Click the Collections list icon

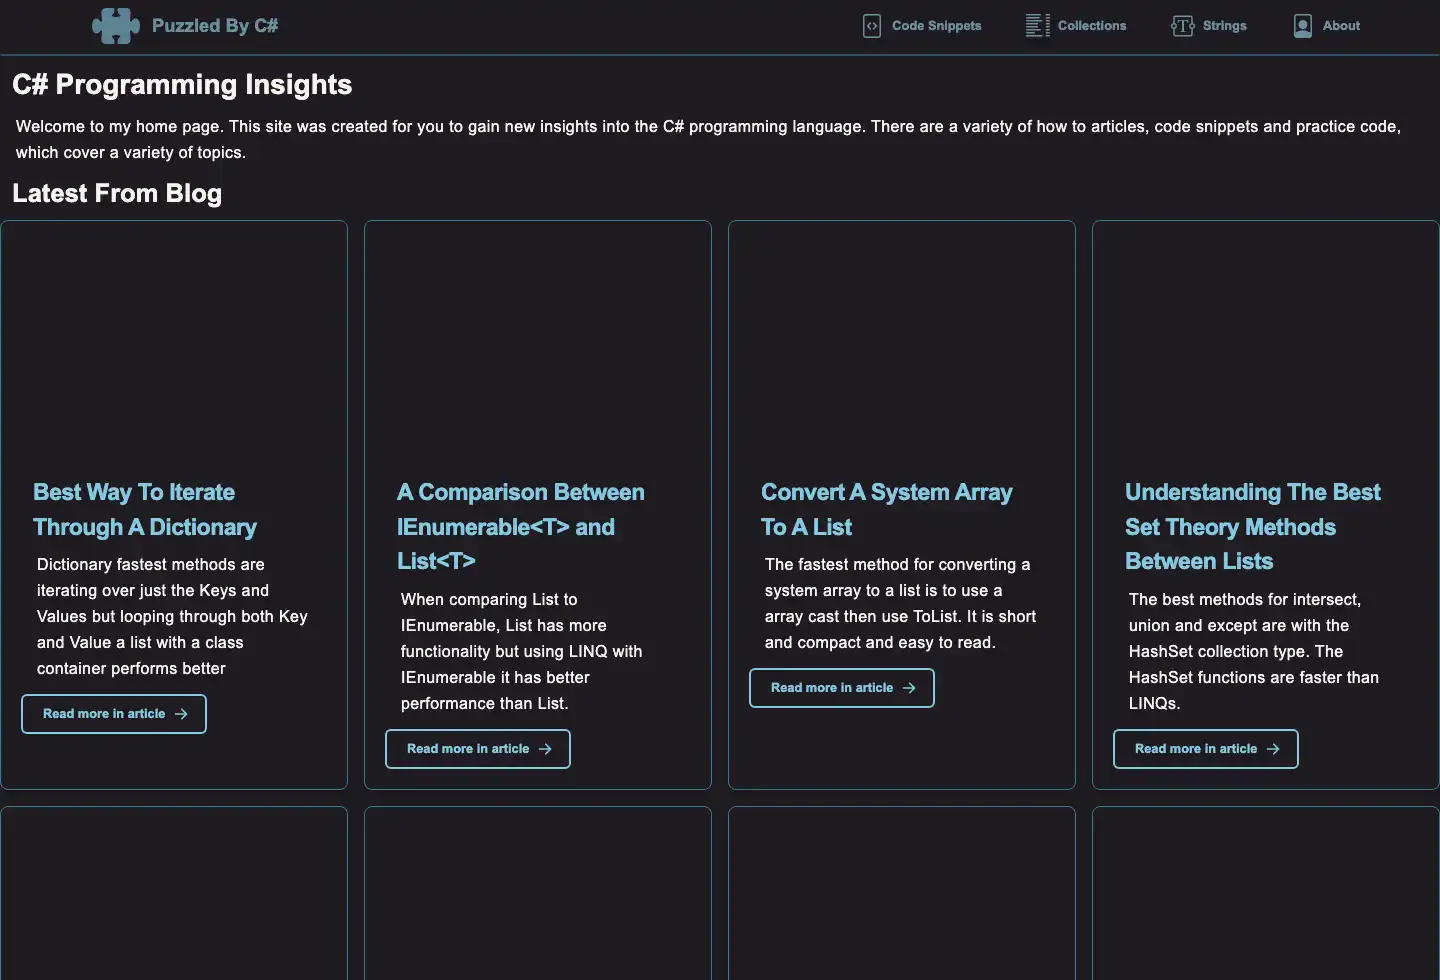click(1037, 26)
